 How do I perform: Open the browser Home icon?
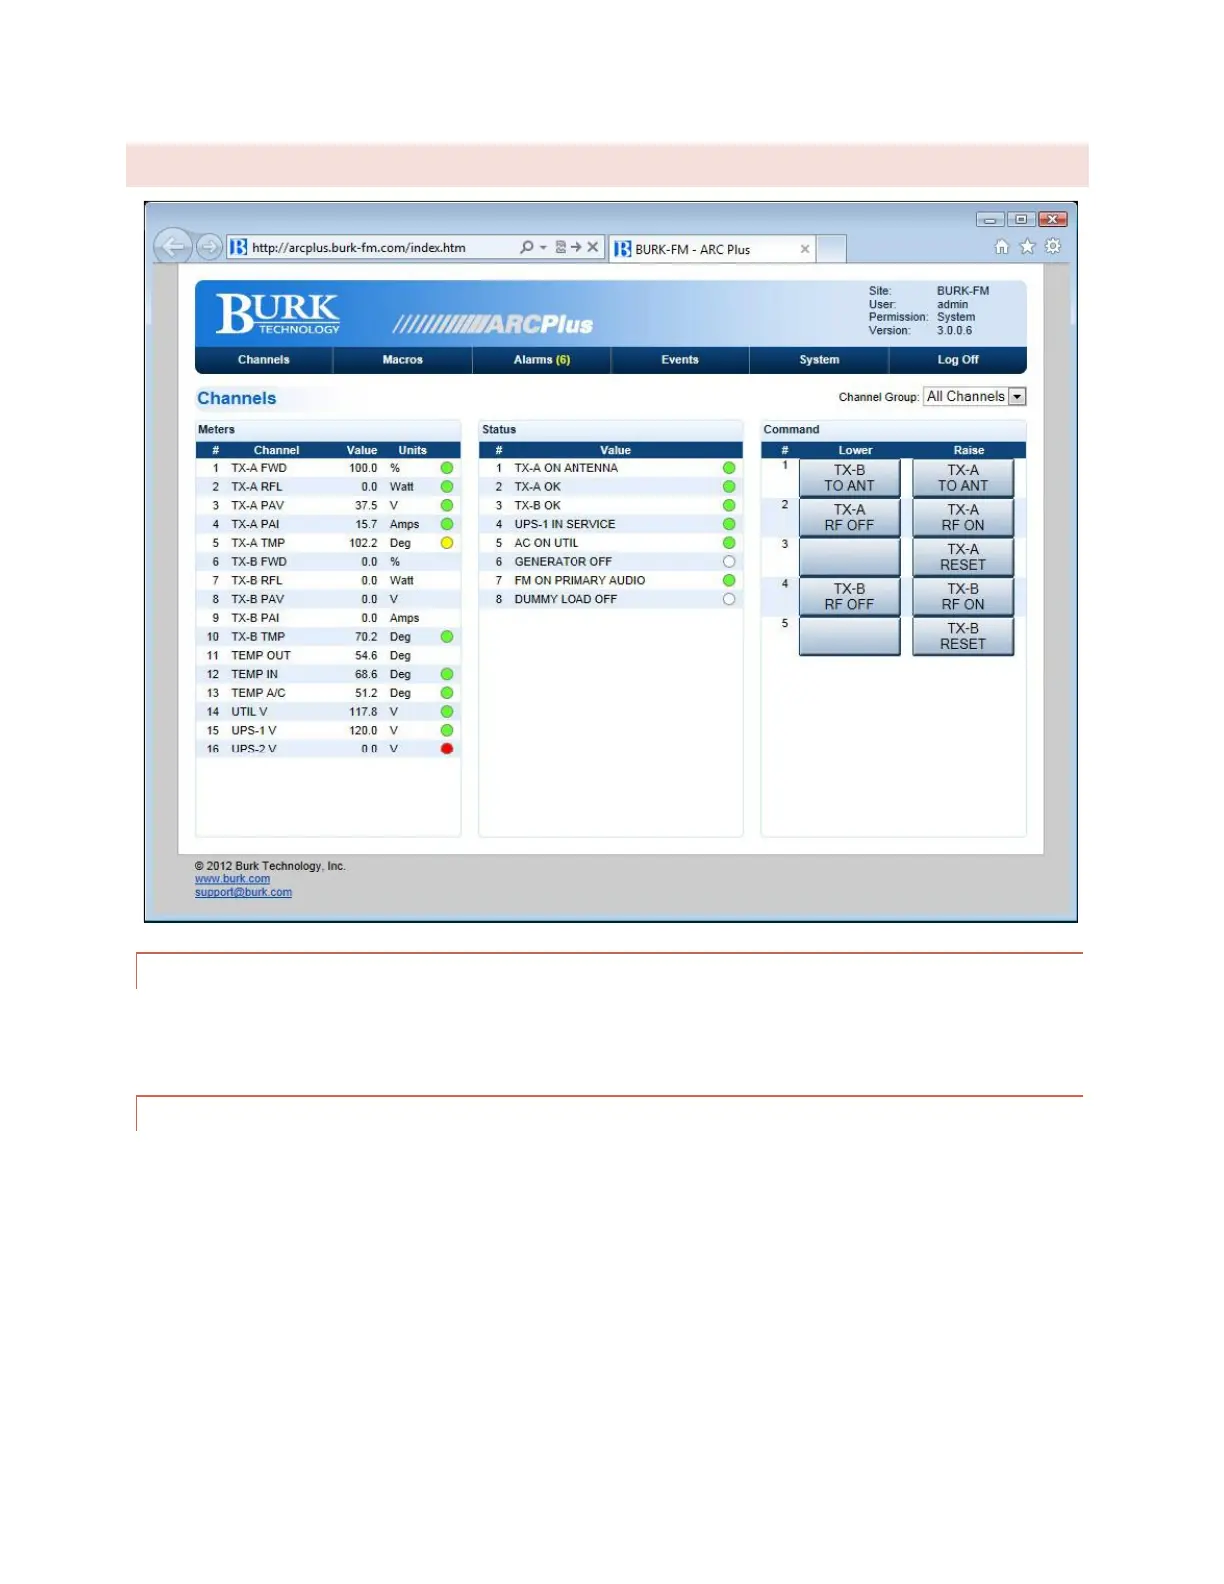(1001, 246)
